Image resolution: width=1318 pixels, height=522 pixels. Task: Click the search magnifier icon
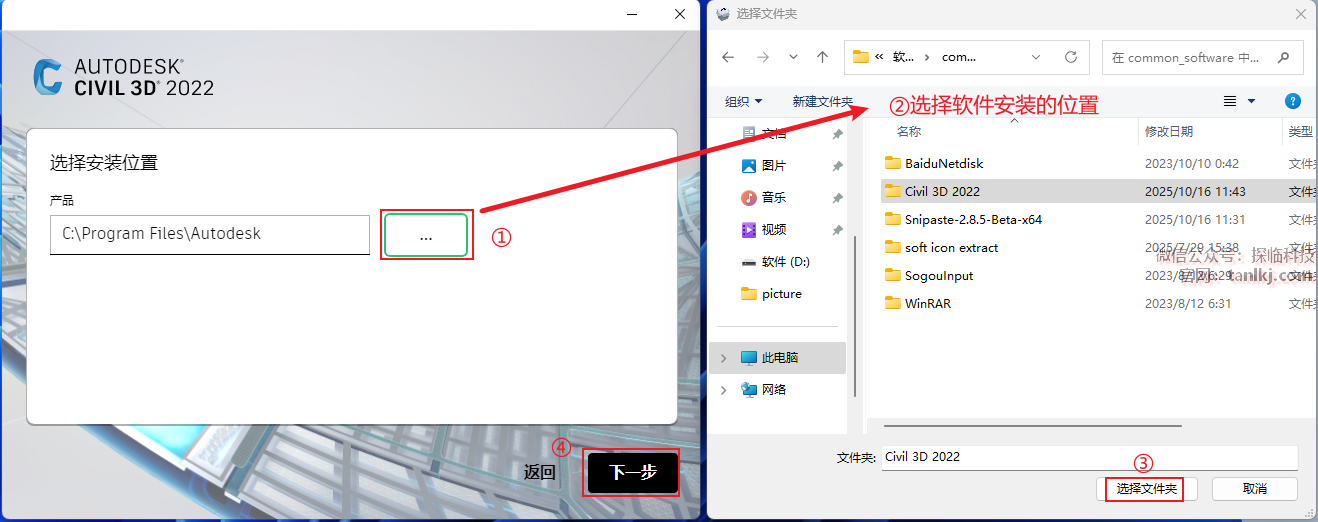click(x=1284, y=57)
